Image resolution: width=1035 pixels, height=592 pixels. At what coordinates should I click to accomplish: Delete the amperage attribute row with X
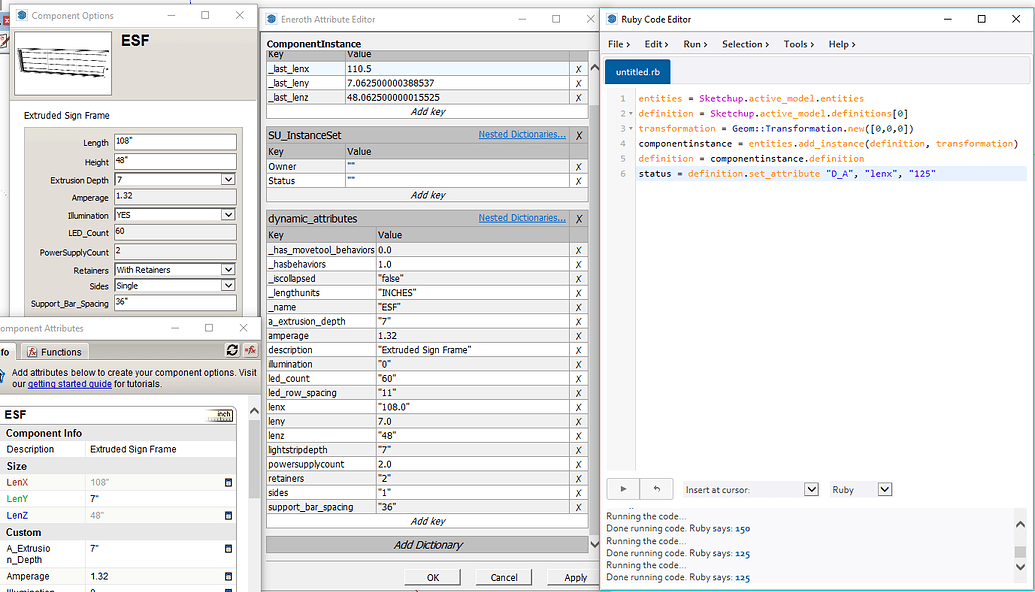[x=578, y=336]
